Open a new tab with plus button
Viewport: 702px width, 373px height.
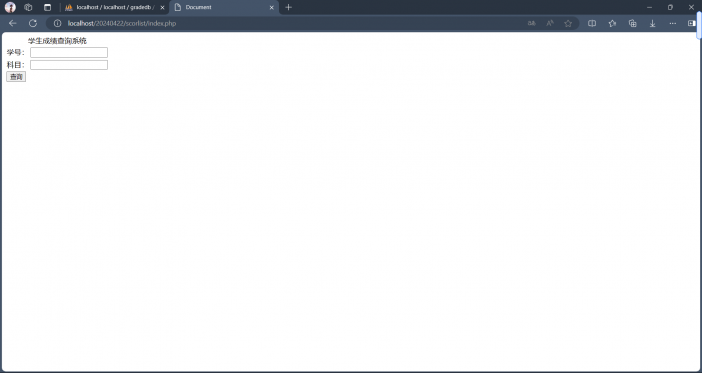[x=288, y=7]
